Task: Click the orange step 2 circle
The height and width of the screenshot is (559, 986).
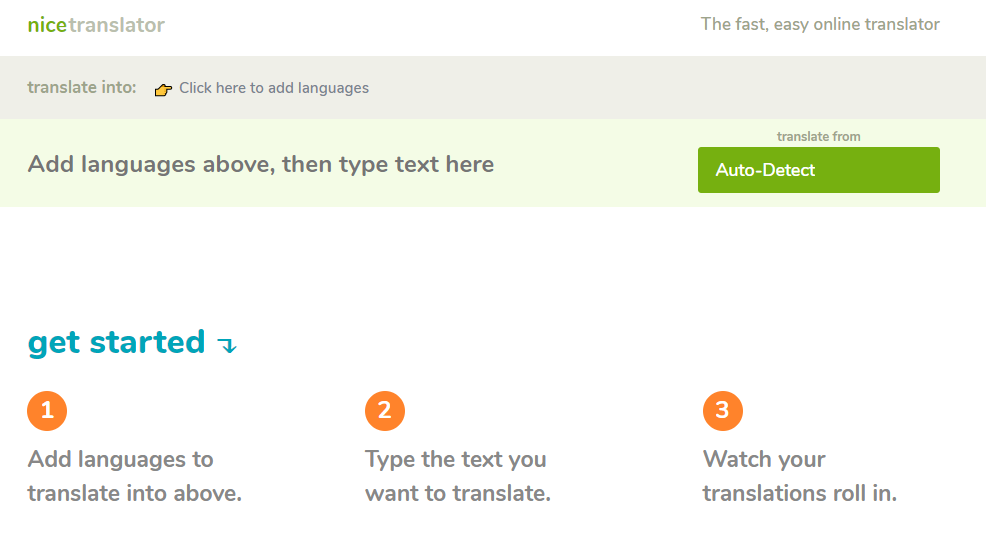Action: point(385,410)
